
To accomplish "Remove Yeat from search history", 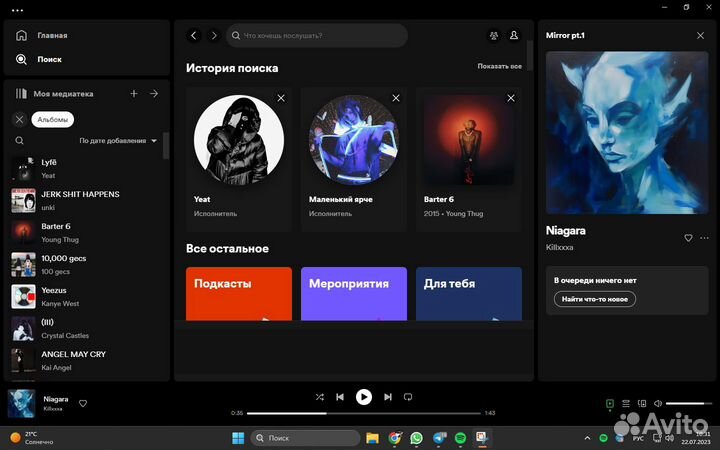I will coord(281,98).
